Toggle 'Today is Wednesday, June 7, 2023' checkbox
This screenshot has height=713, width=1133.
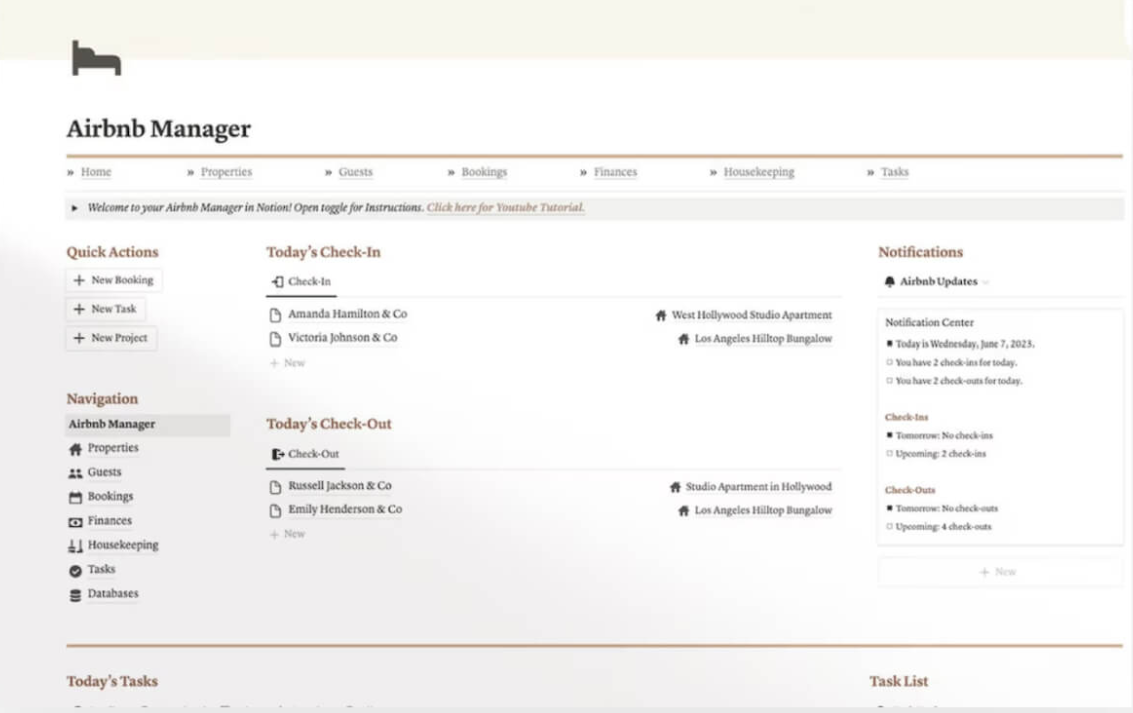(x=889, y=344)
